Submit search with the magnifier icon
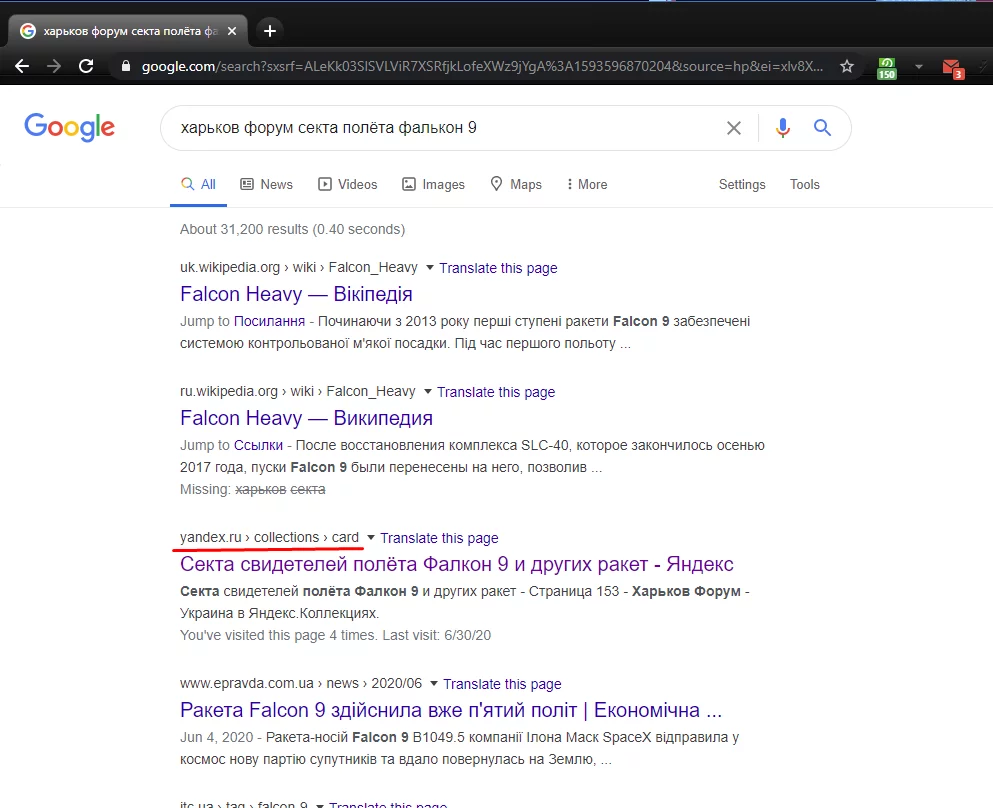 click(822, 127)
